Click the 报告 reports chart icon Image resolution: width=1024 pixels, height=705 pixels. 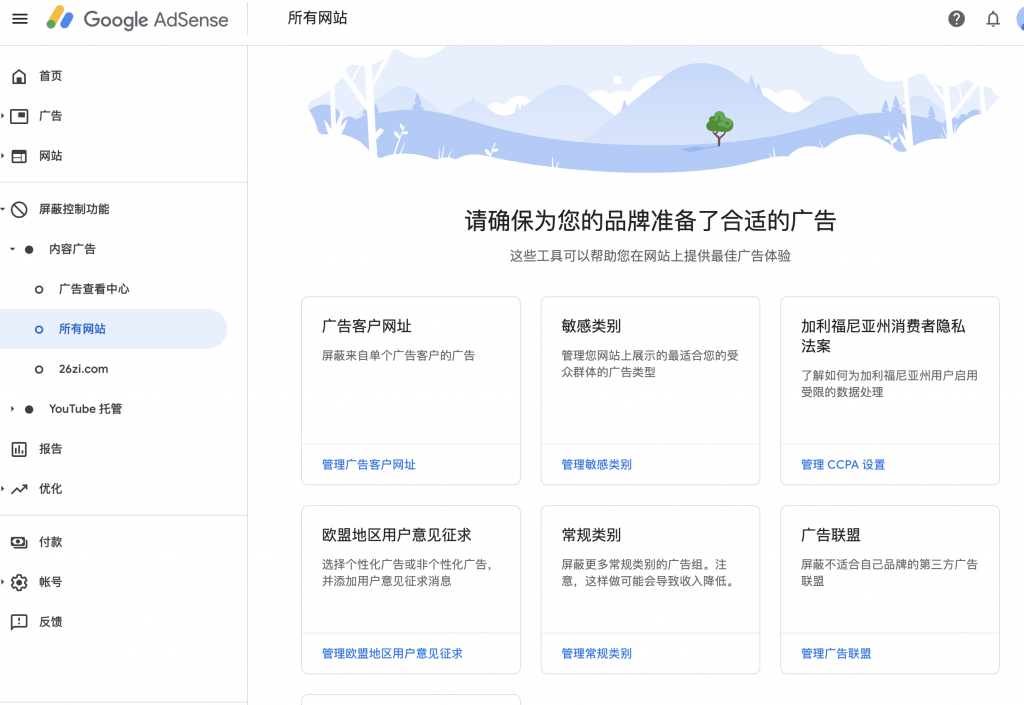(x=19, y=449)
